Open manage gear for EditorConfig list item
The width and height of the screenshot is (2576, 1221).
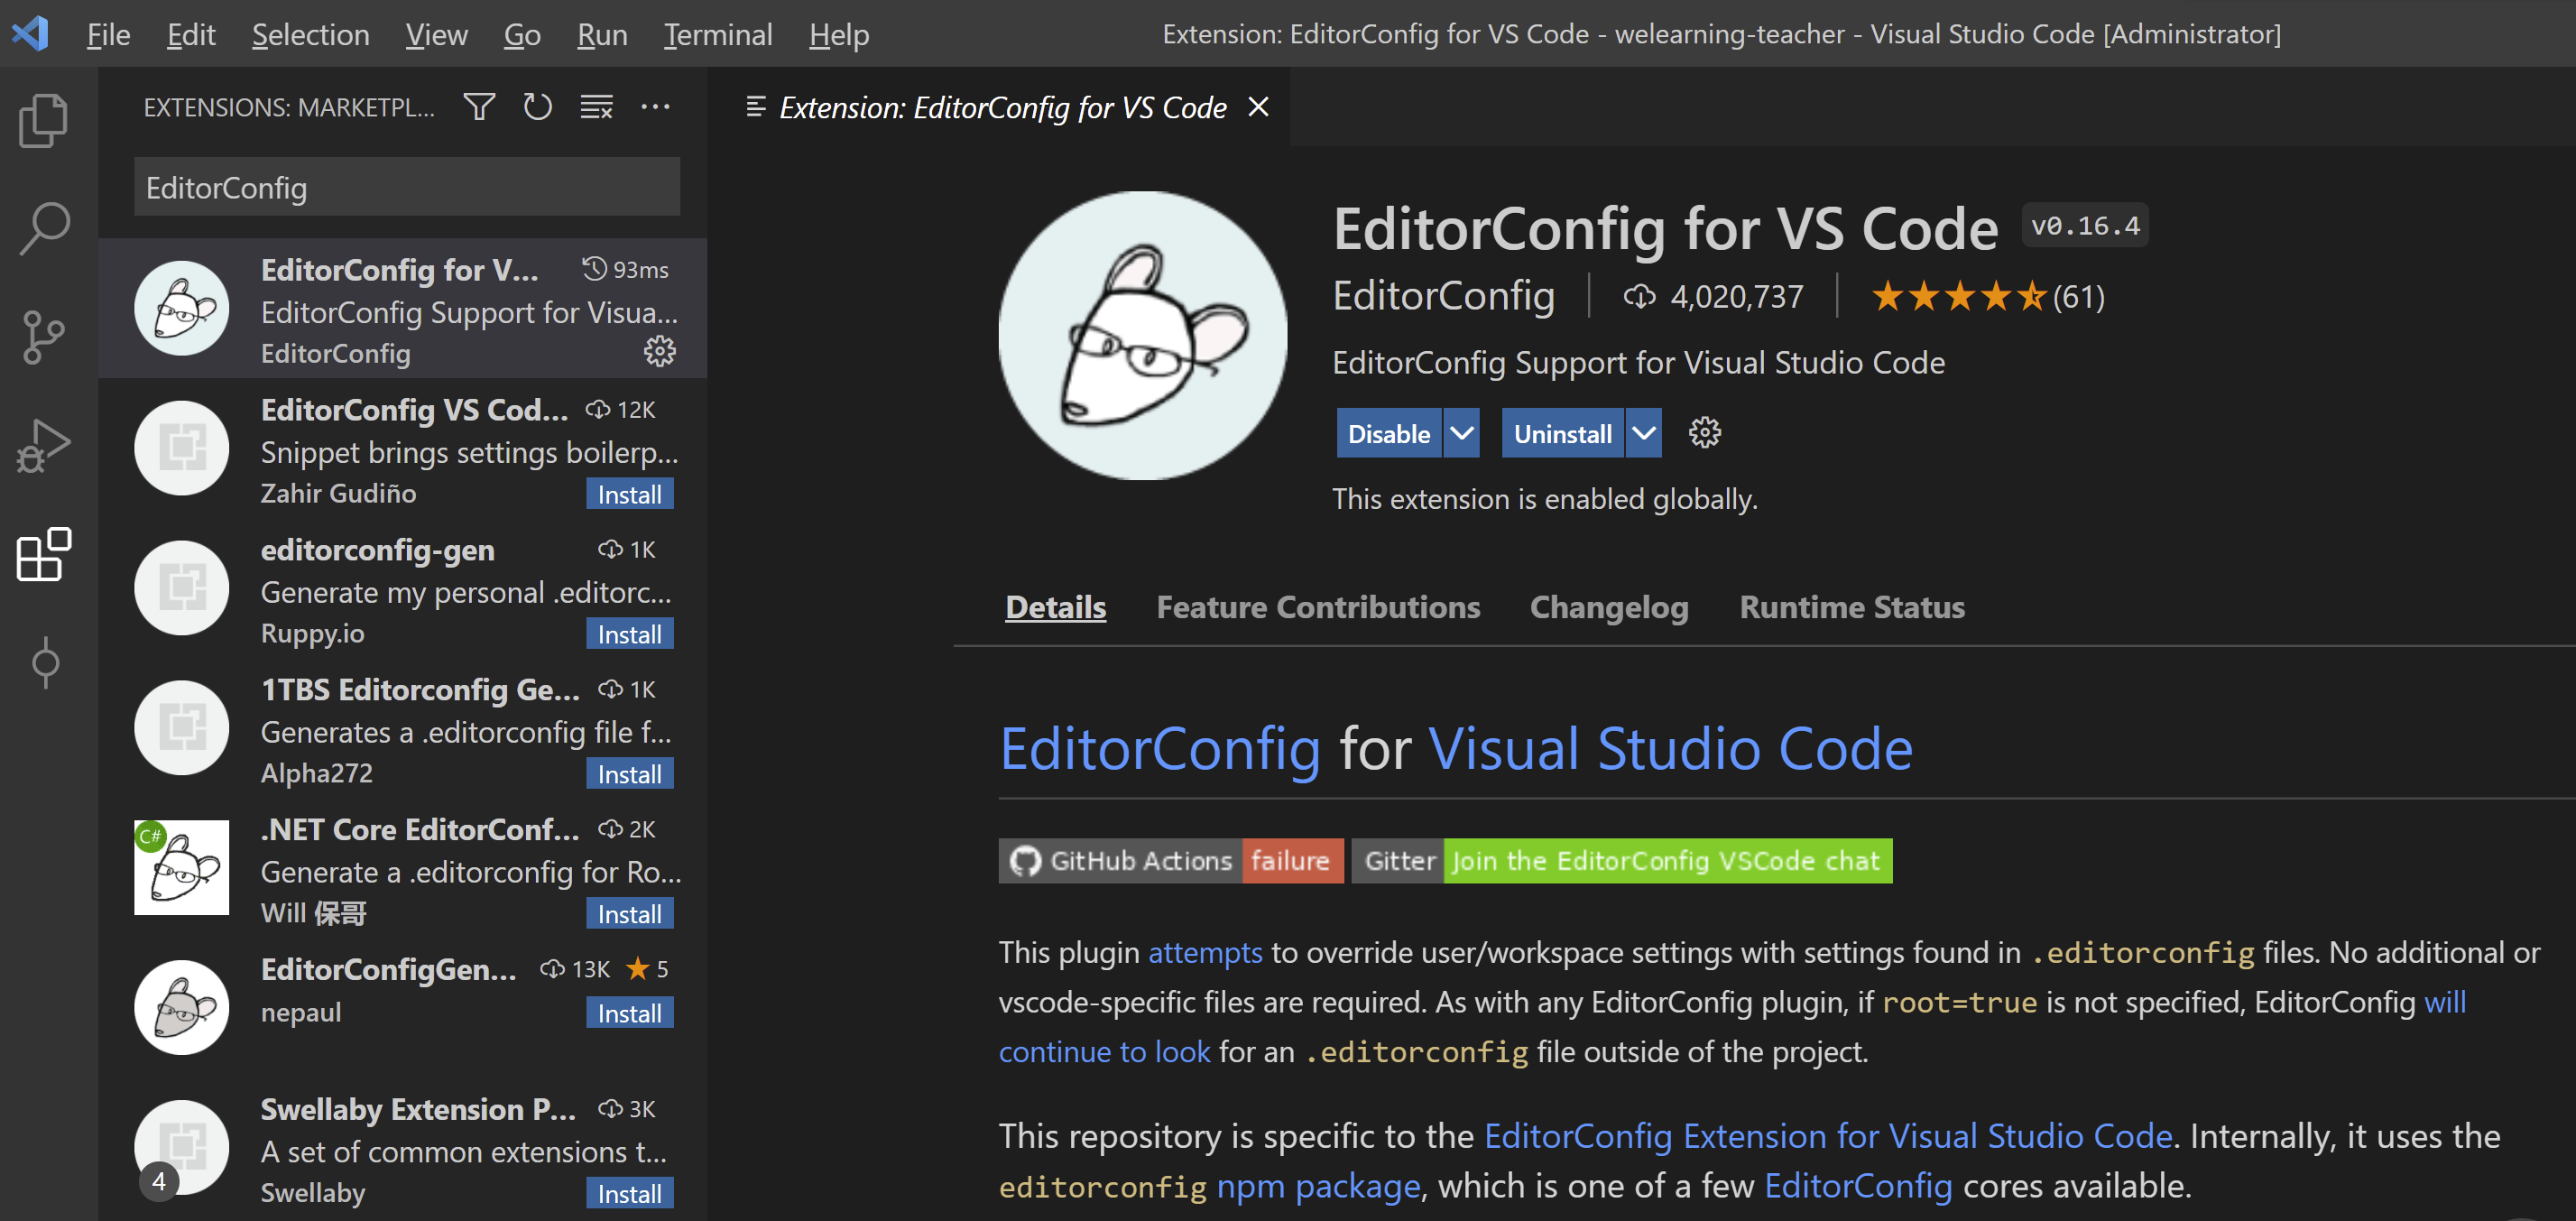coord(659,351)
